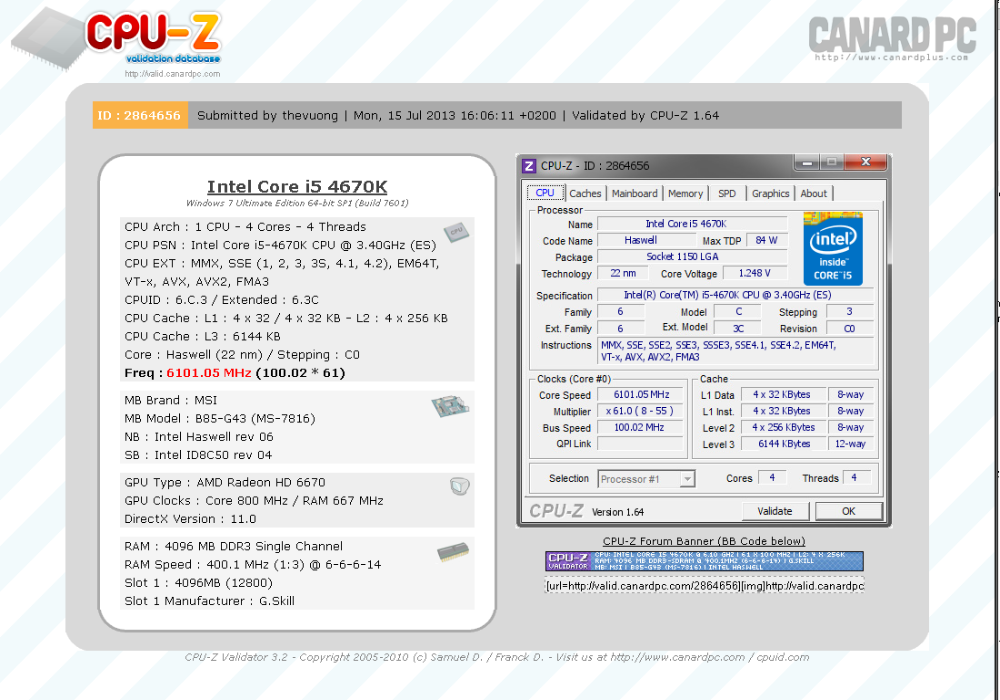Click the purple Z icon in CPU-Z title bar
The height and width of the screenshot is (700, 1000).
529,166
